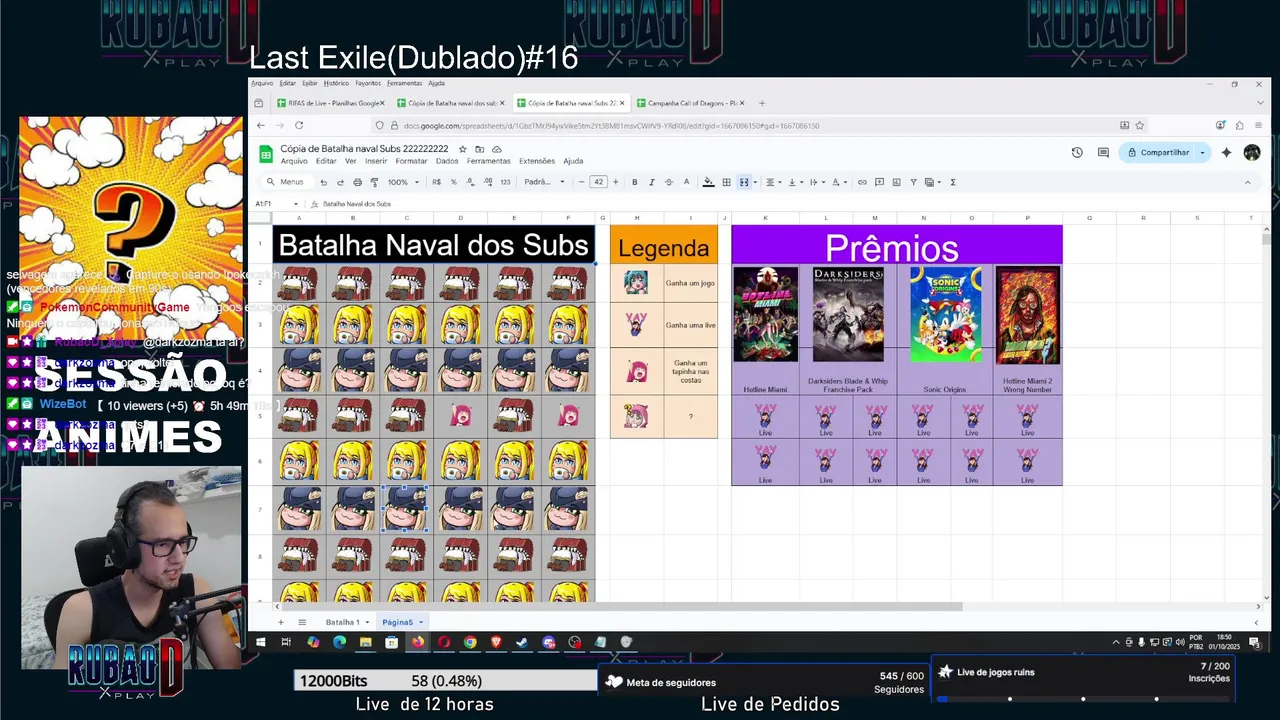Image resolution: width=1280 pixels, height=720 pixels.
Task: Bookmark page with star in address bar
Action: tap(1139, 125)
